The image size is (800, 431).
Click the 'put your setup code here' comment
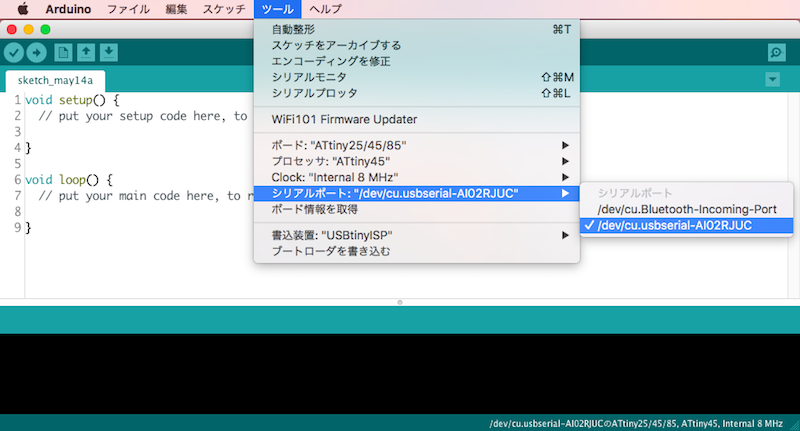pos(143,116)
